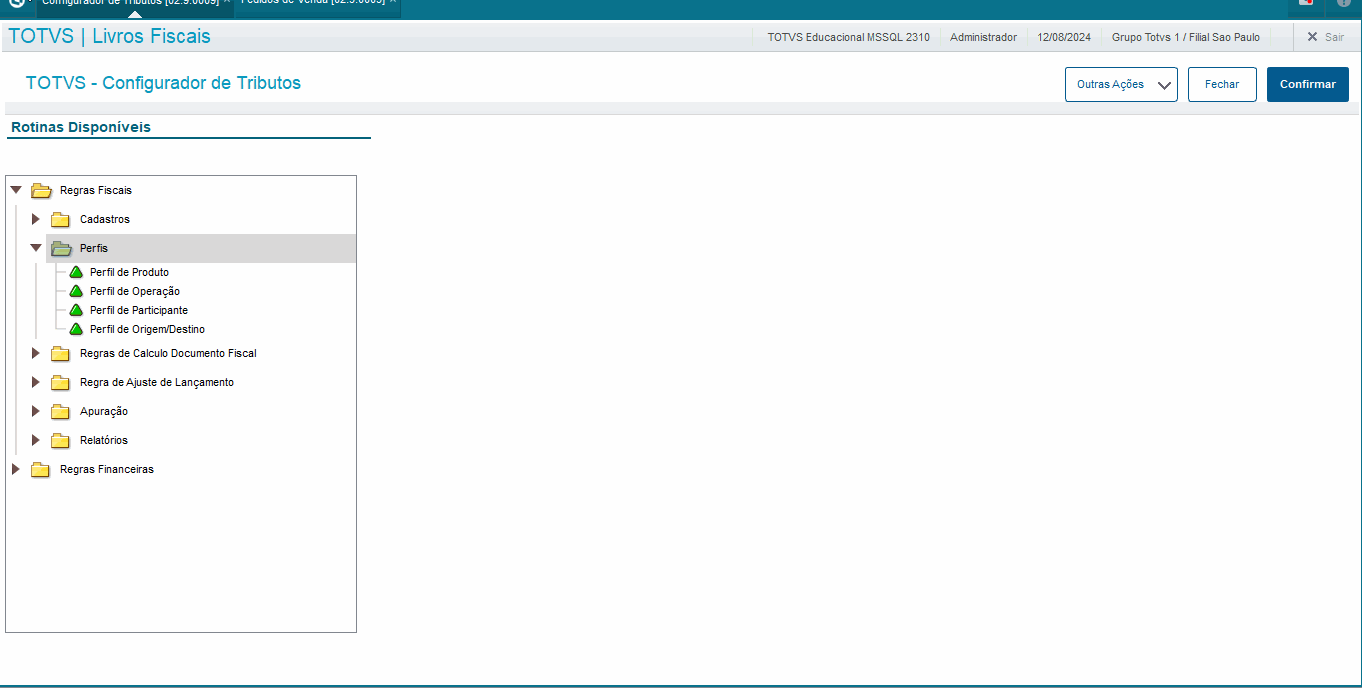This screenshot has width=1362, height=688.
Task: Click the Cadastros folder icon
Action: click(61, 219)
